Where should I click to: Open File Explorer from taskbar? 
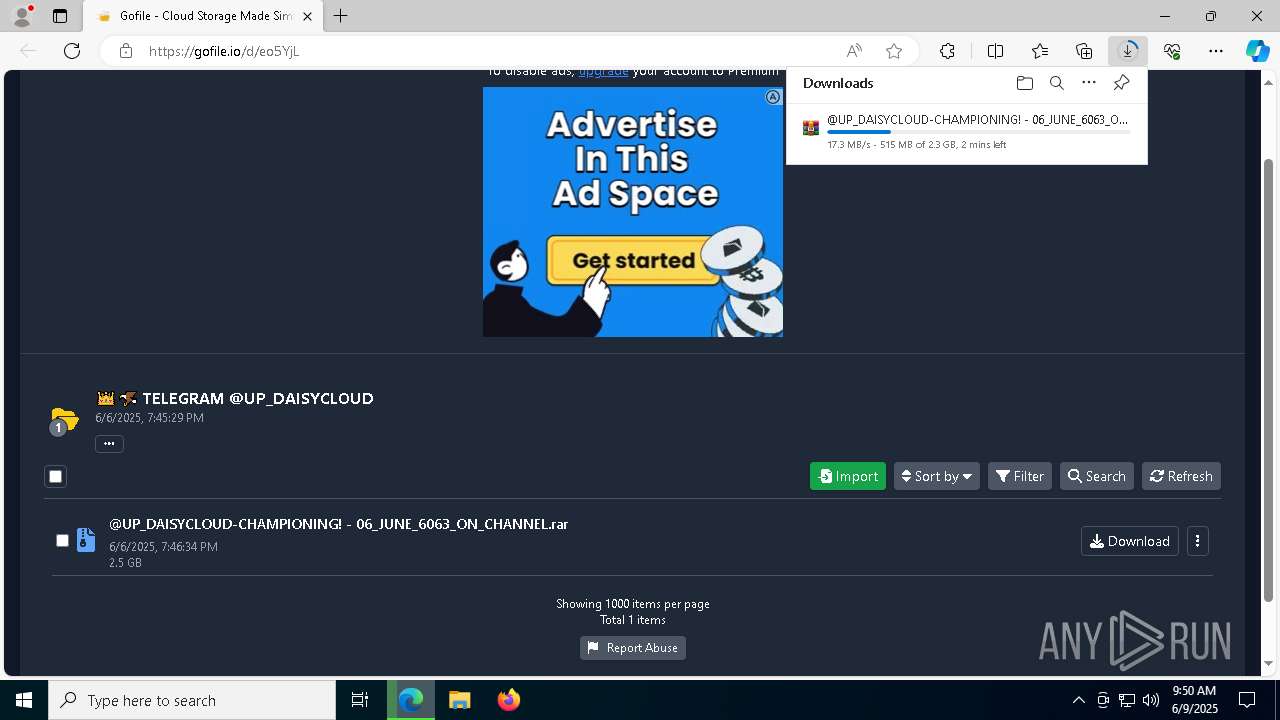coord(460,700)
